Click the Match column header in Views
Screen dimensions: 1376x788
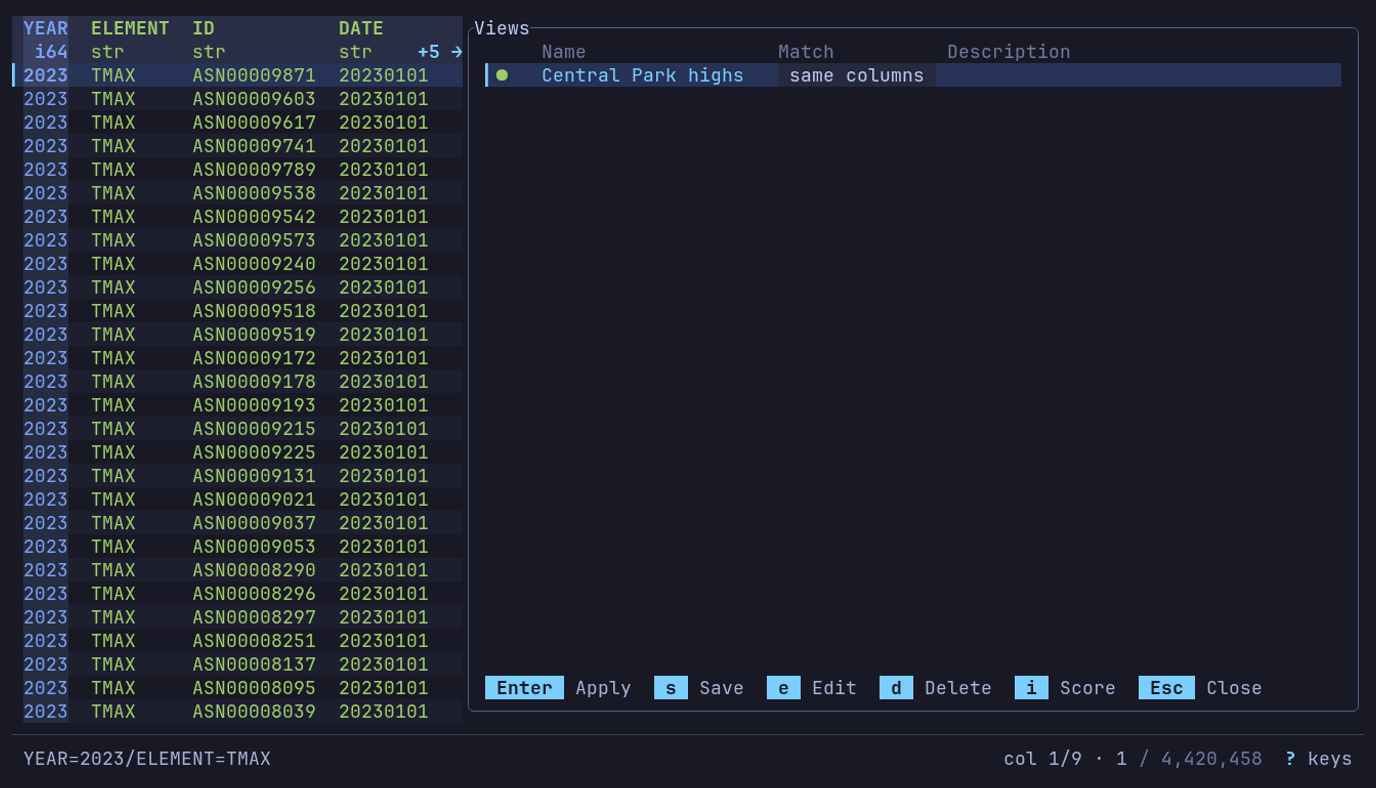point(806,52)
